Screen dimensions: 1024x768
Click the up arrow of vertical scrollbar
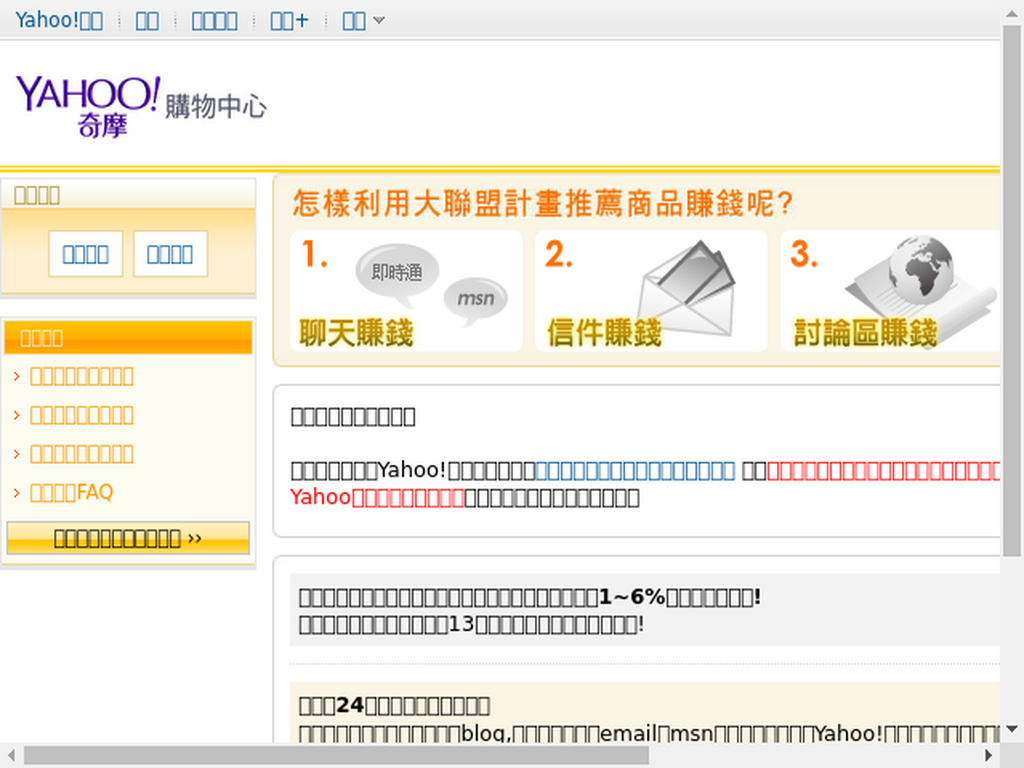point(1012,12)
